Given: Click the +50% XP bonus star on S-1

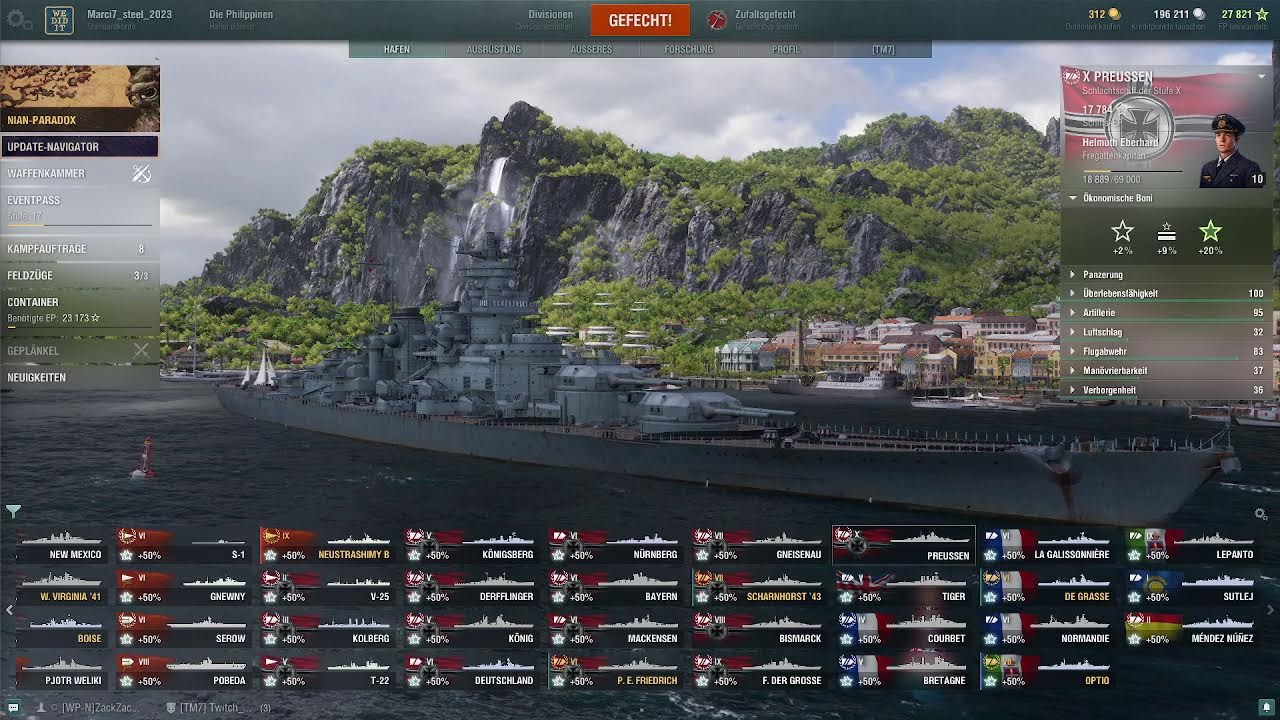Looking at the screenshot, I should click(x=127, y=555).
